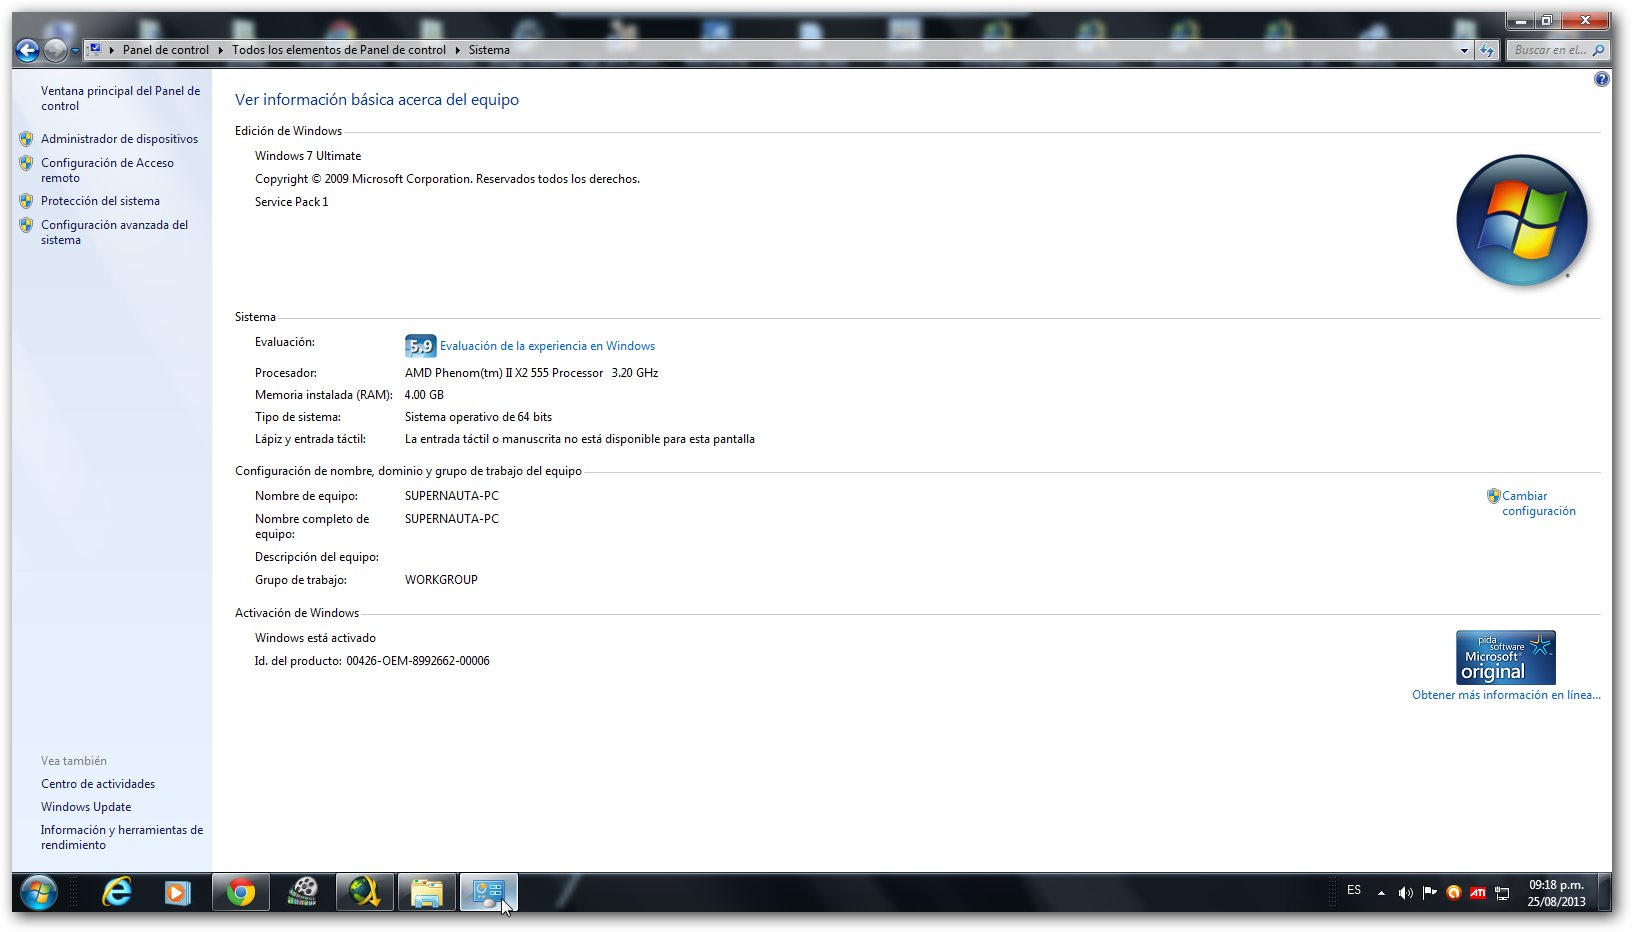
Task: Open the network connection tray icon
Action: pos(1502,893)
